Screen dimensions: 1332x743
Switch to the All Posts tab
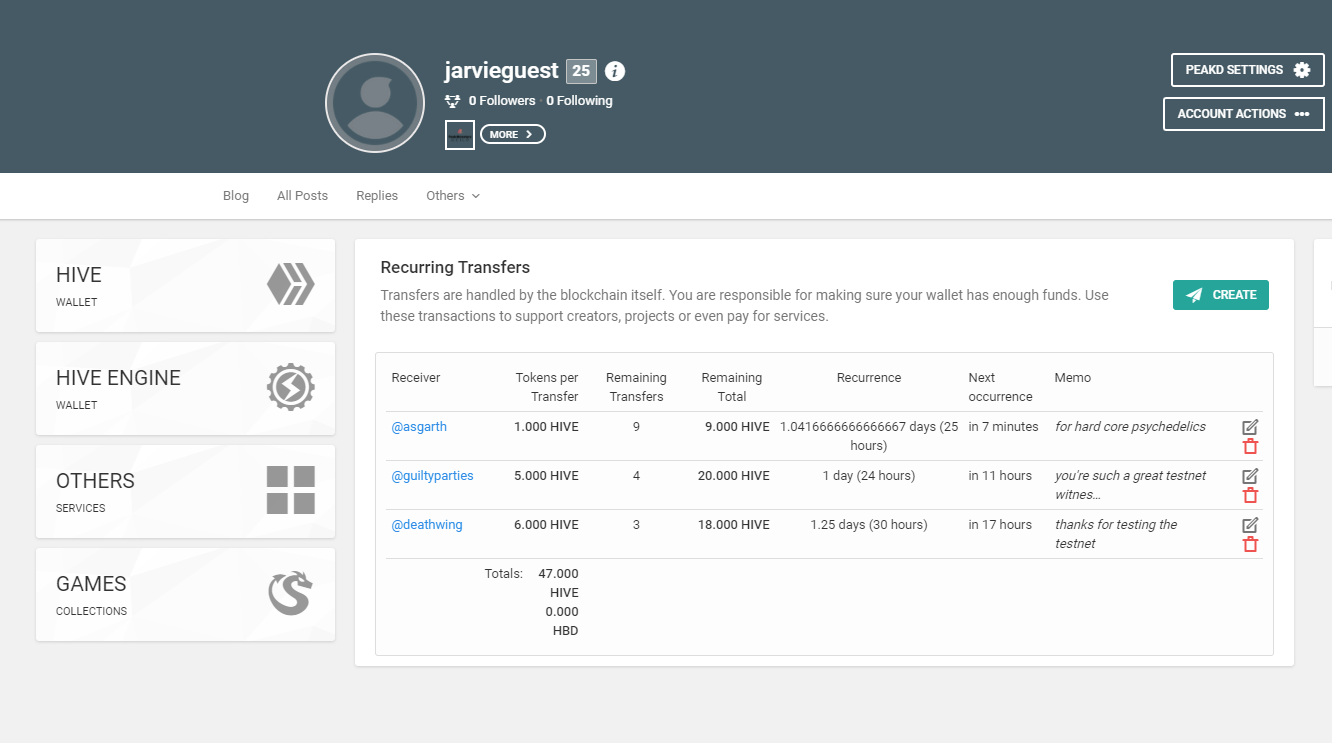point(302,196)
